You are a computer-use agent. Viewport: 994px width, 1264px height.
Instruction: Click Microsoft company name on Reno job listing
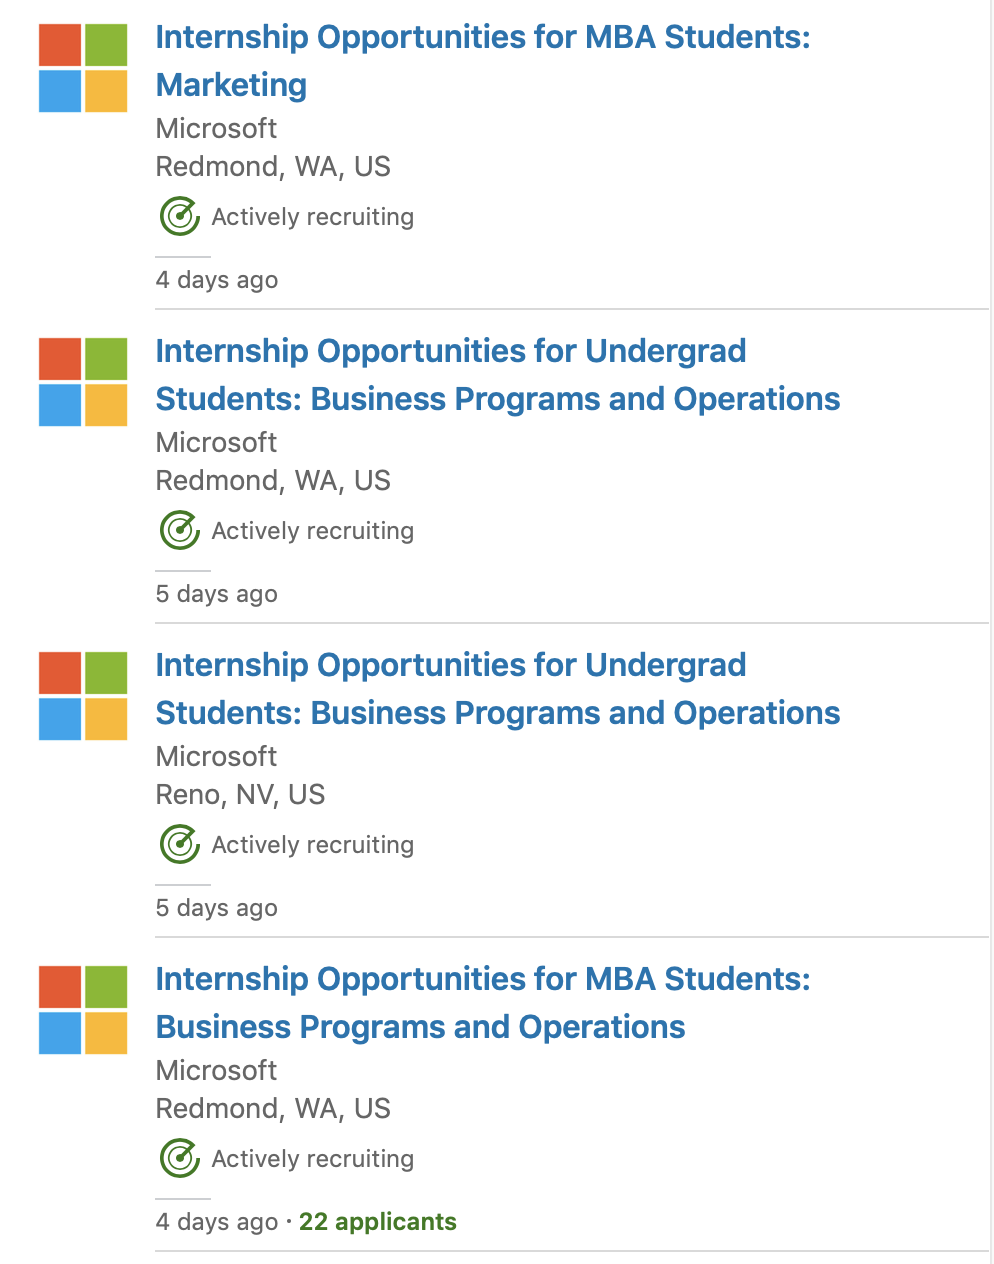[216, 757]
